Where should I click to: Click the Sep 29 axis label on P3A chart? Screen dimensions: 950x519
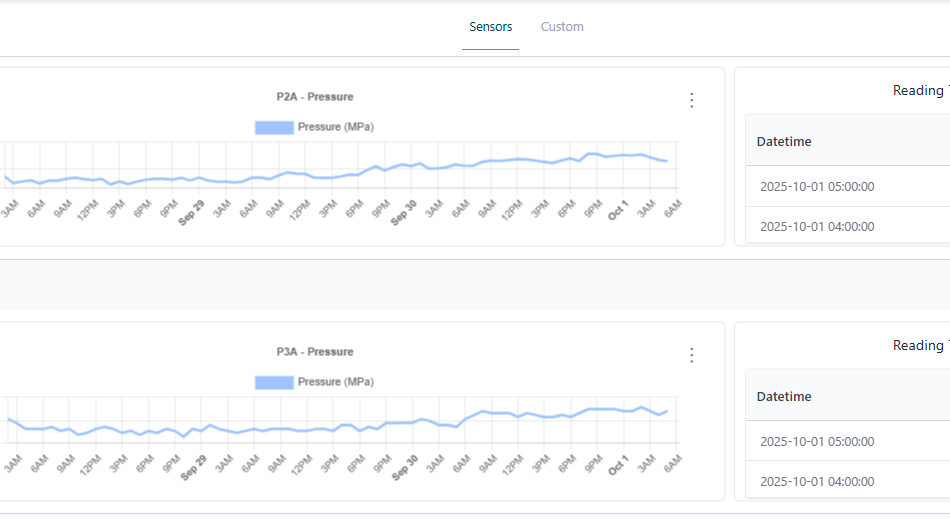(x=194, y=466)
